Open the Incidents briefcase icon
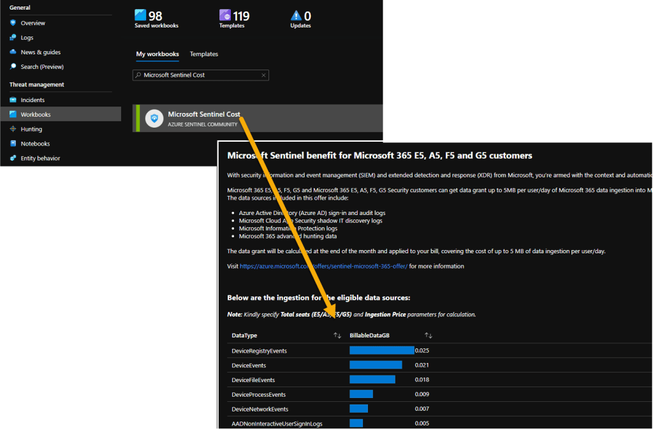The width and height of the screenshot is (653, 430). pyautogui.click(x=13, y=100)
